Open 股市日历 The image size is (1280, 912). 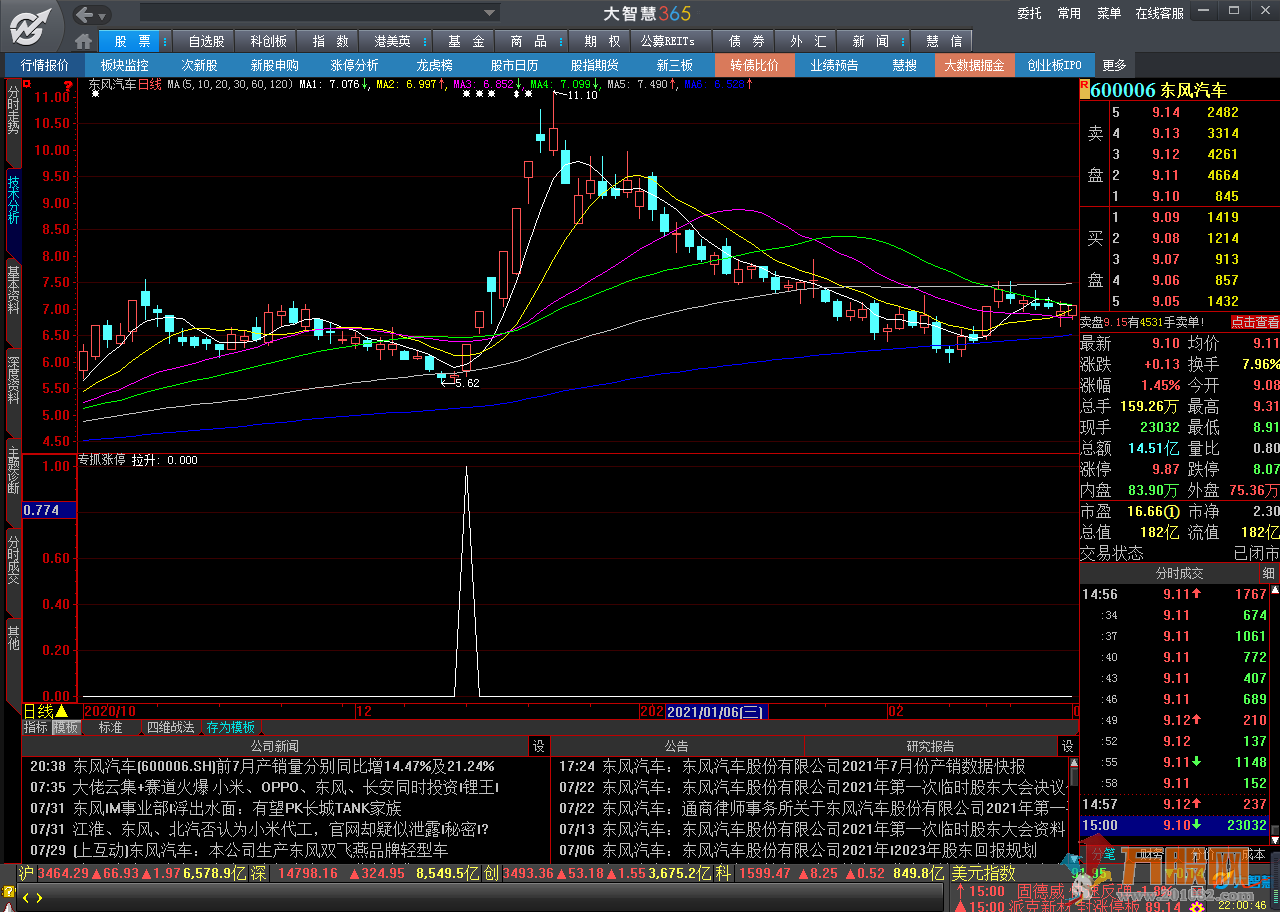click(x=514, y=65)
